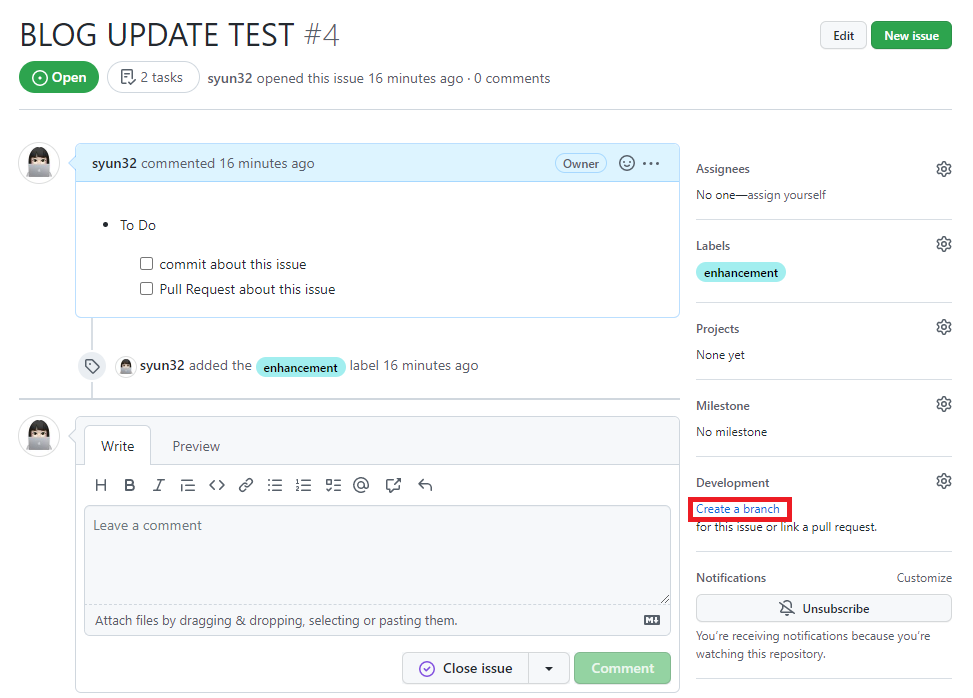Open the Development gear settings
Screen dimensions: 973x698
tap(943, 481)
